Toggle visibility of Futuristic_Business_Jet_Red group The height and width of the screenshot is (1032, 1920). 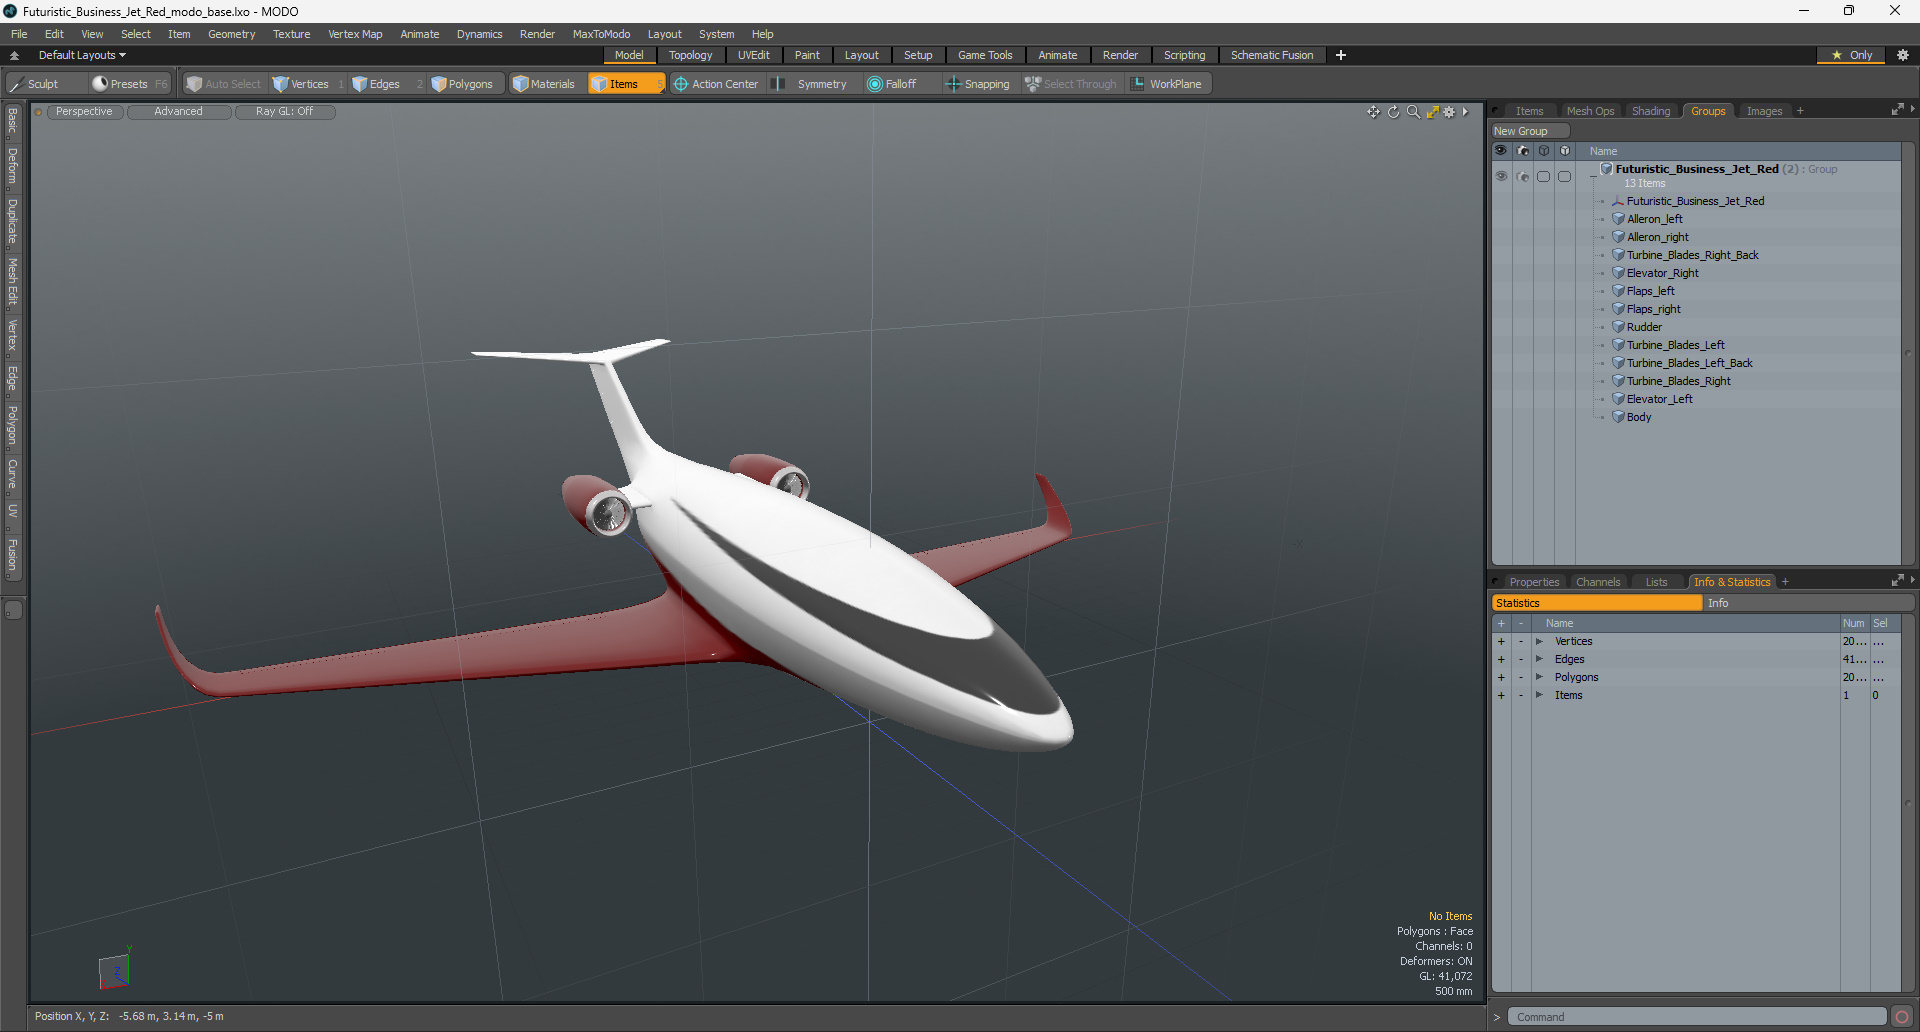coord(1501,176)
